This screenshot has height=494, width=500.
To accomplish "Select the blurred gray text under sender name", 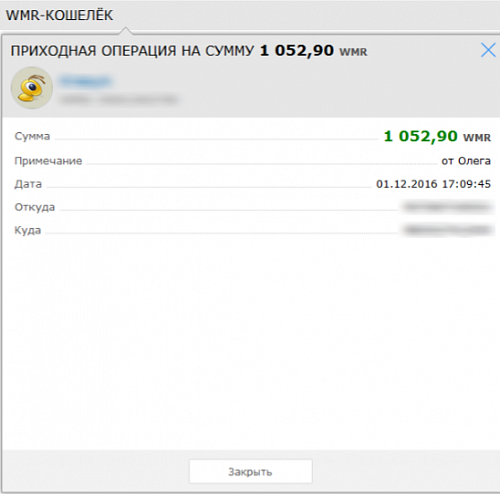I will (x=119, y=99).
